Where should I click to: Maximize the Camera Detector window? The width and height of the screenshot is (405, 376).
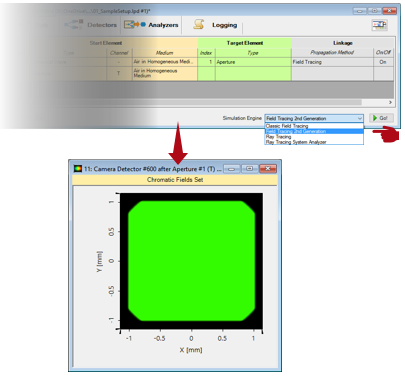(249, 169)
